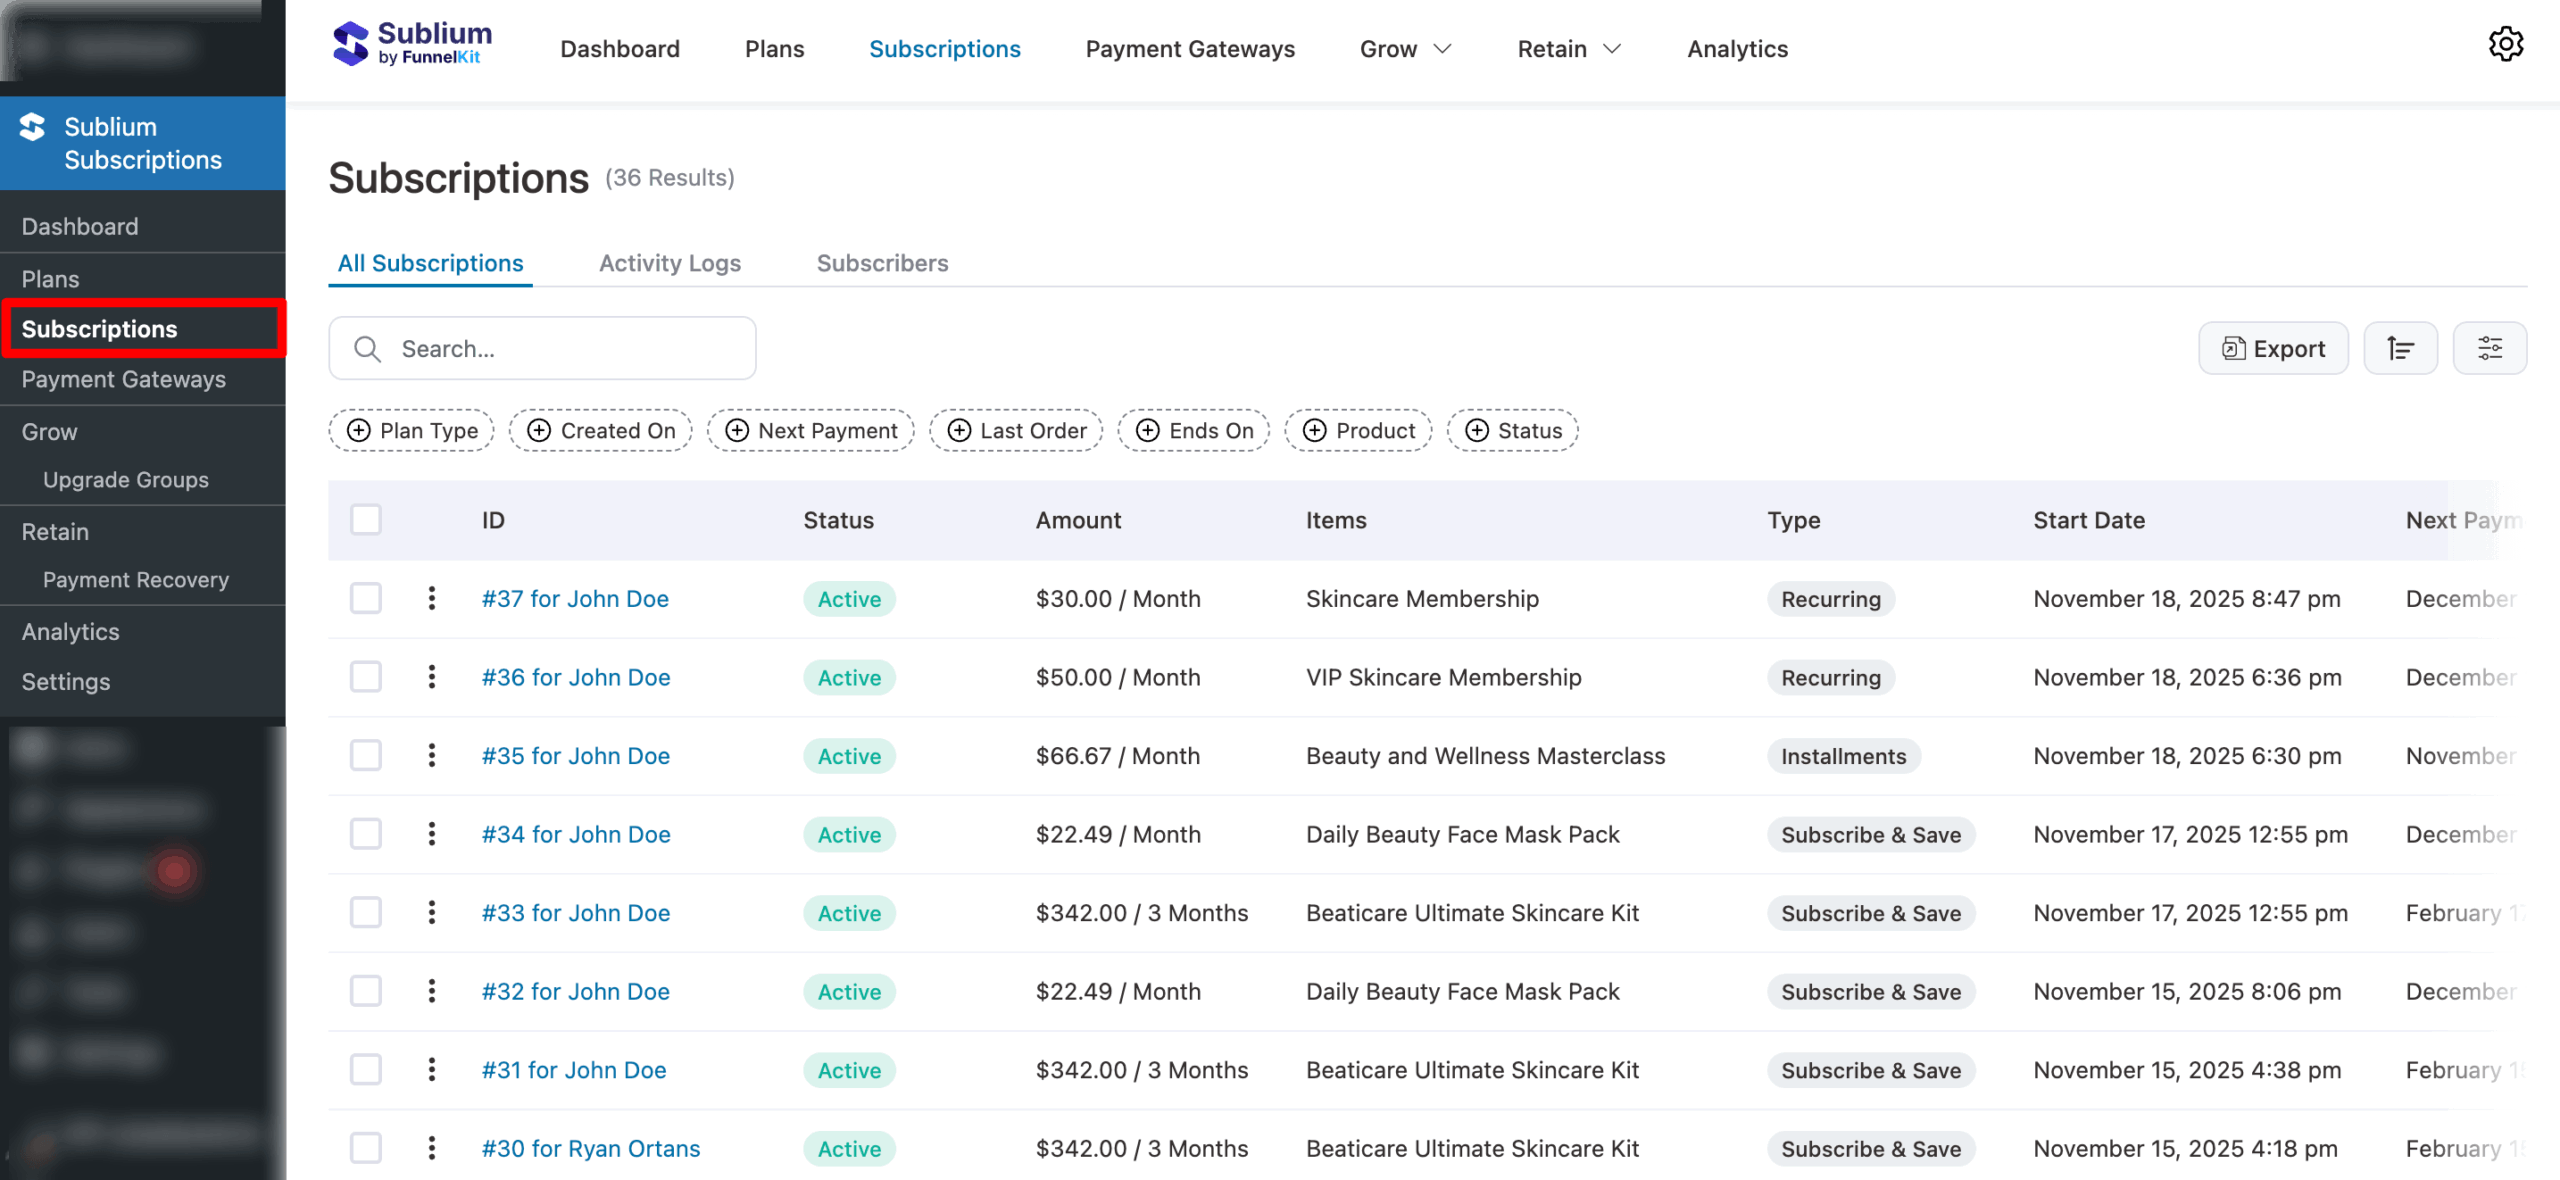Image resolution: width=2560 pixels, height=1180 pixels.
Task: Open the Created On filter
Action: [x=600, y=430]
